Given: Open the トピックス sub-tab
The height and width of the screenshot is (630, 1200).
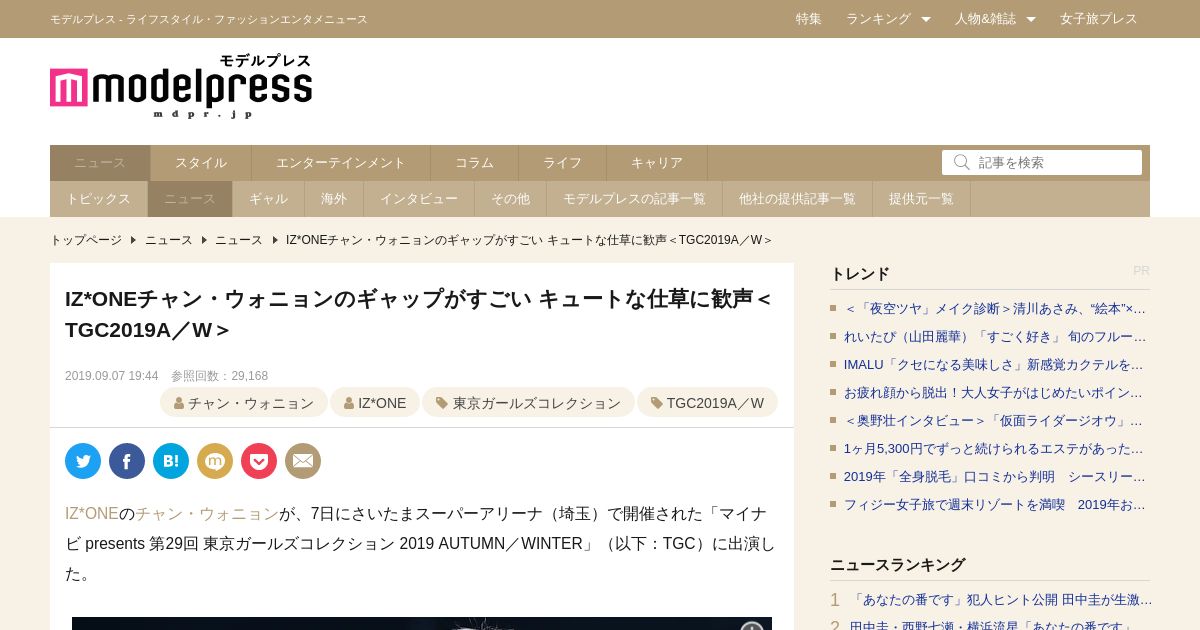Looking at the screenshot, I should pyautogui.click(x=99, y=199).
